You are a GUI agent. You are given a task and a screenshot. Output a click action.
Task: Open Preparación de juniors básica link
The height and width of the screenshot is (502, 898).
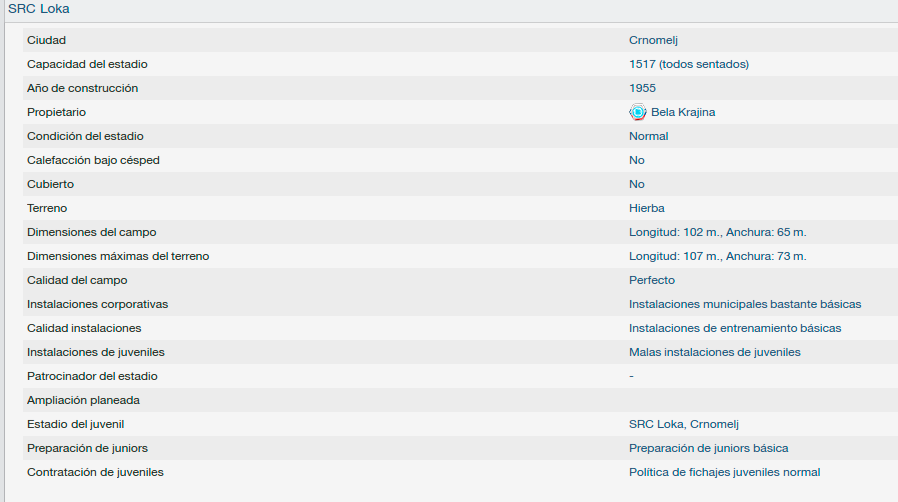coord(708,448)
